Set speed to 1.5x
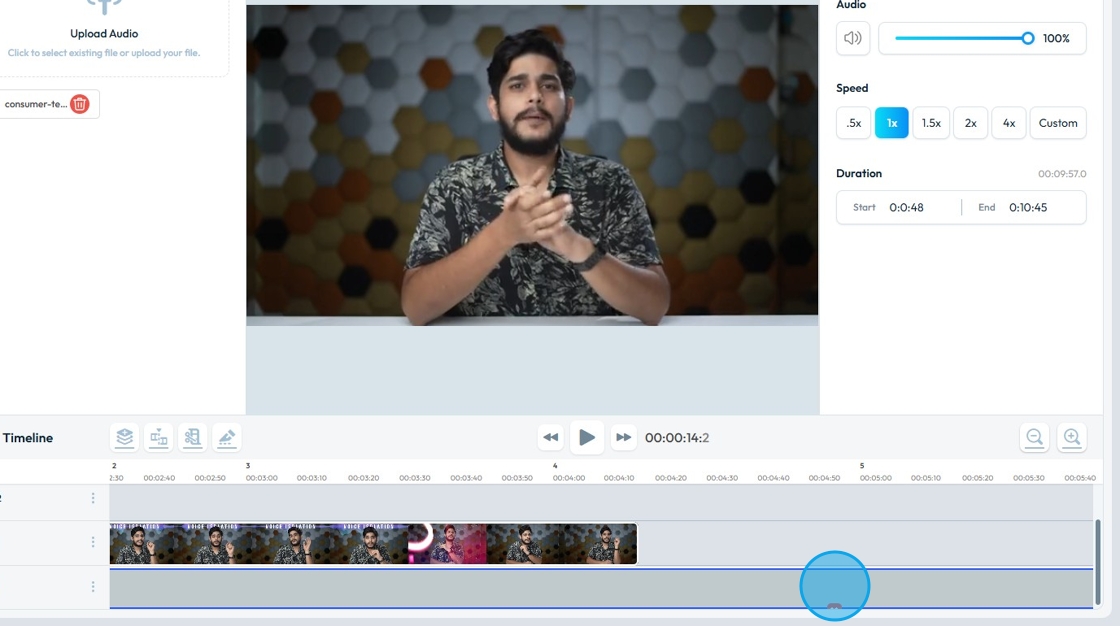Screen dimensions: 1120x626 click(x=931, y=123)
